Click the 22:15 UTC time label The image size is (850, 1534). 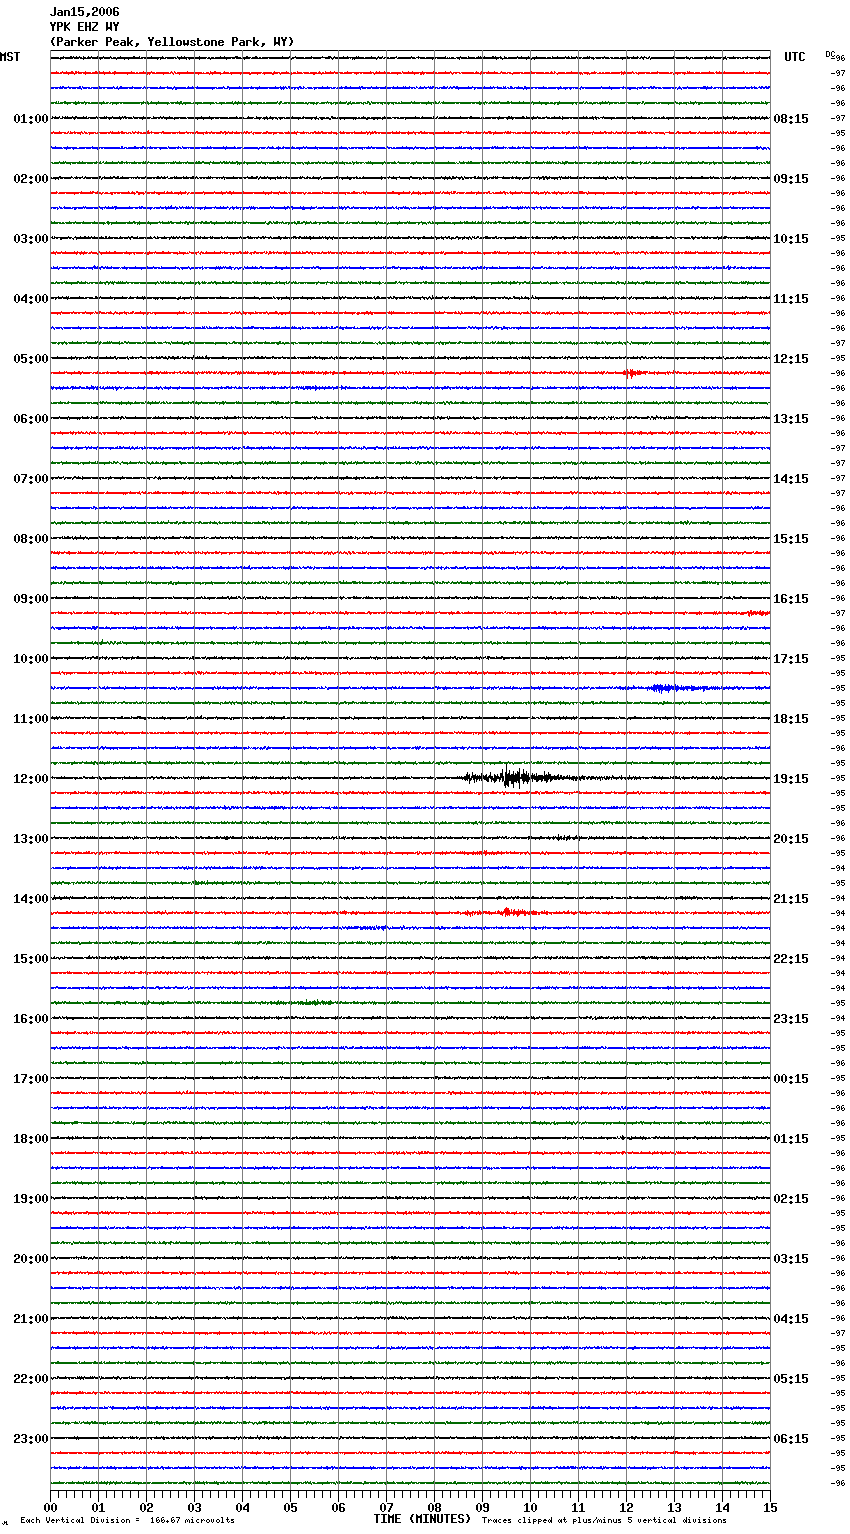[791, 959]
